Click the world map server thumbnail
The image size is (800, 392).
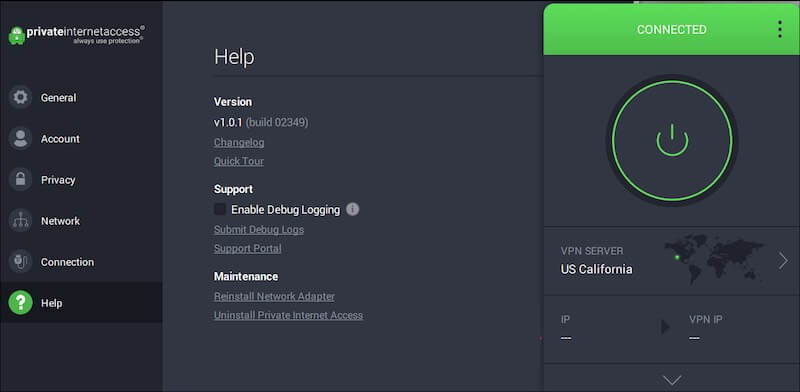(714, 259)
